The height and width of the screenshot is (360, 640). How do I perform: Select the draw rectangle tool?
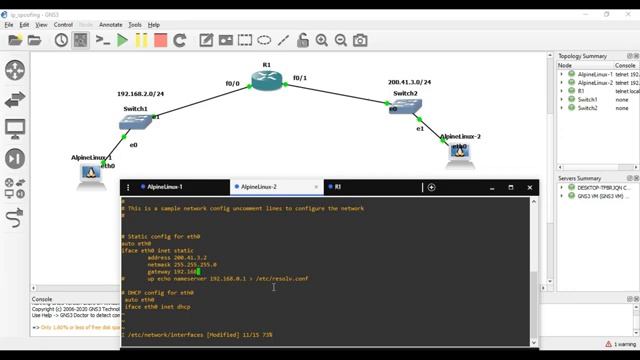(x=244, y=40)
